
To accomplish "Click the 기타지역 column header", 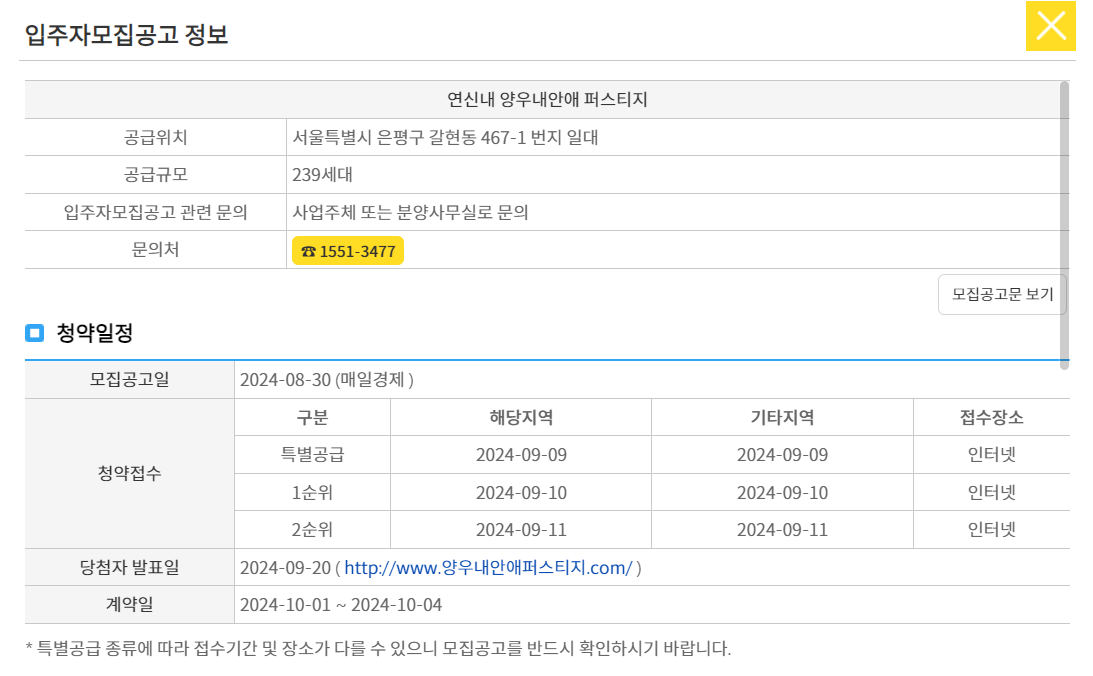I will tap(781, 417).
